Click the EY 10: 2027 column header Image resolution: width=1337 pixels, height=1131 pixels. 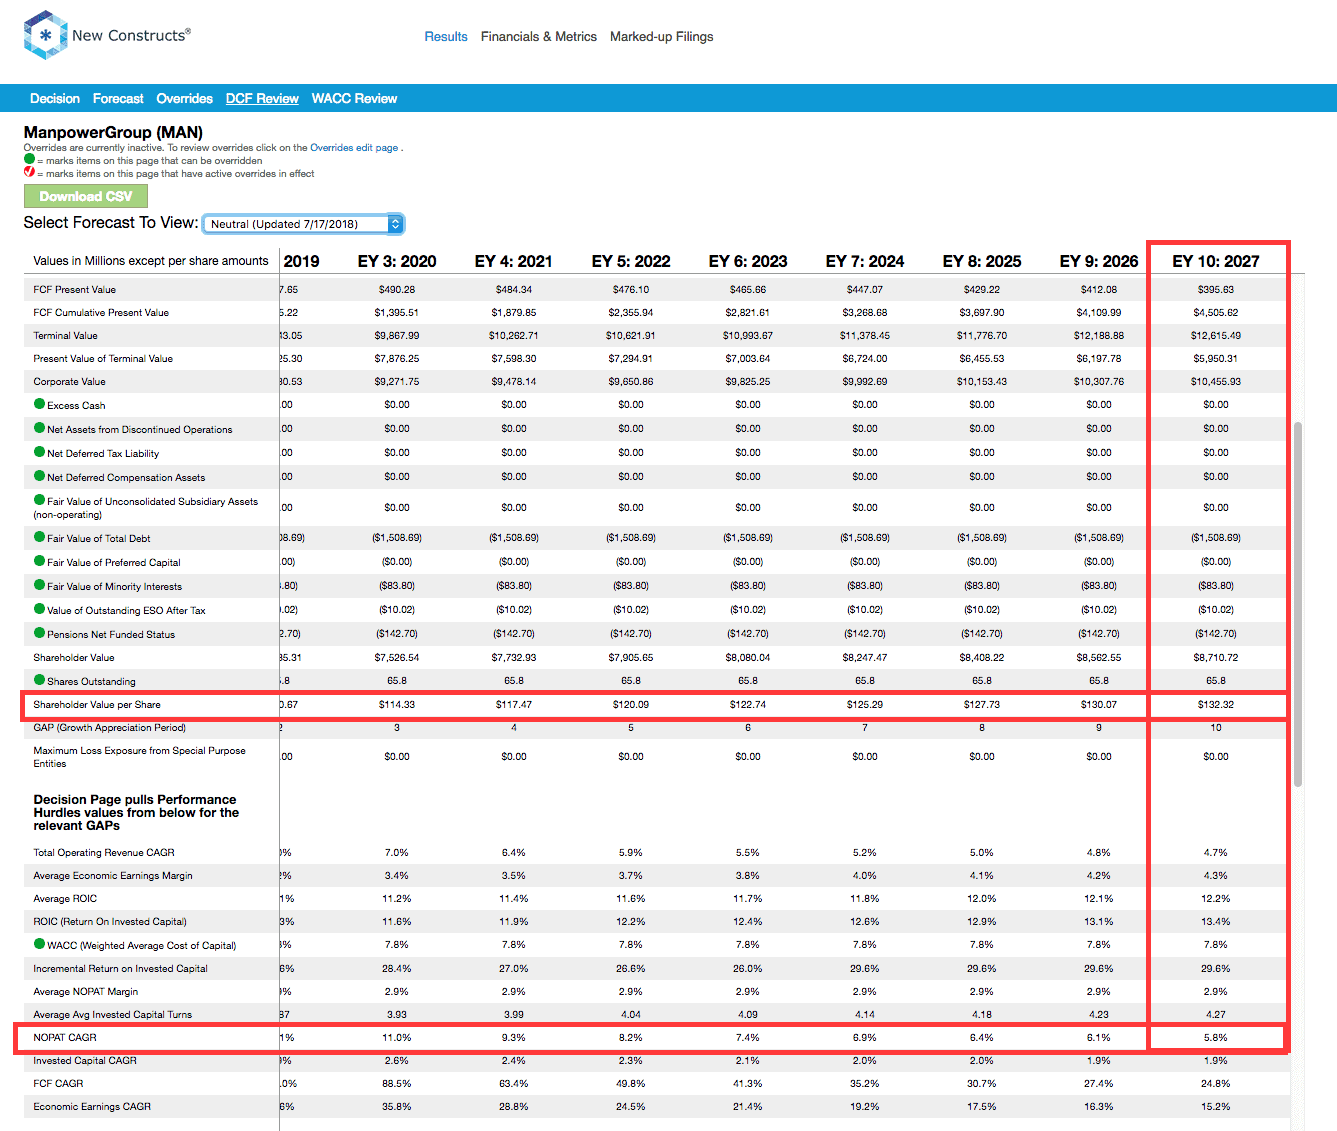tap(1216, 261)
